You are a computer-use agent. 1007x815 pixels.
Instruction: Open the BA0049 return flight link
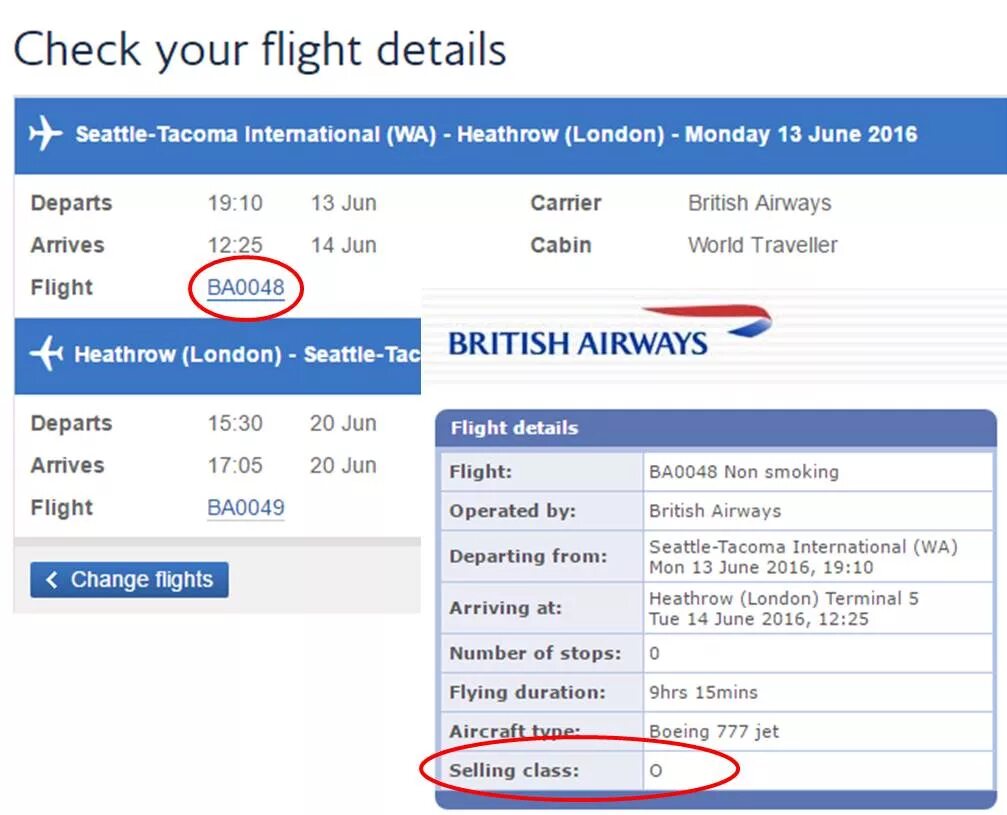point(246,508)
